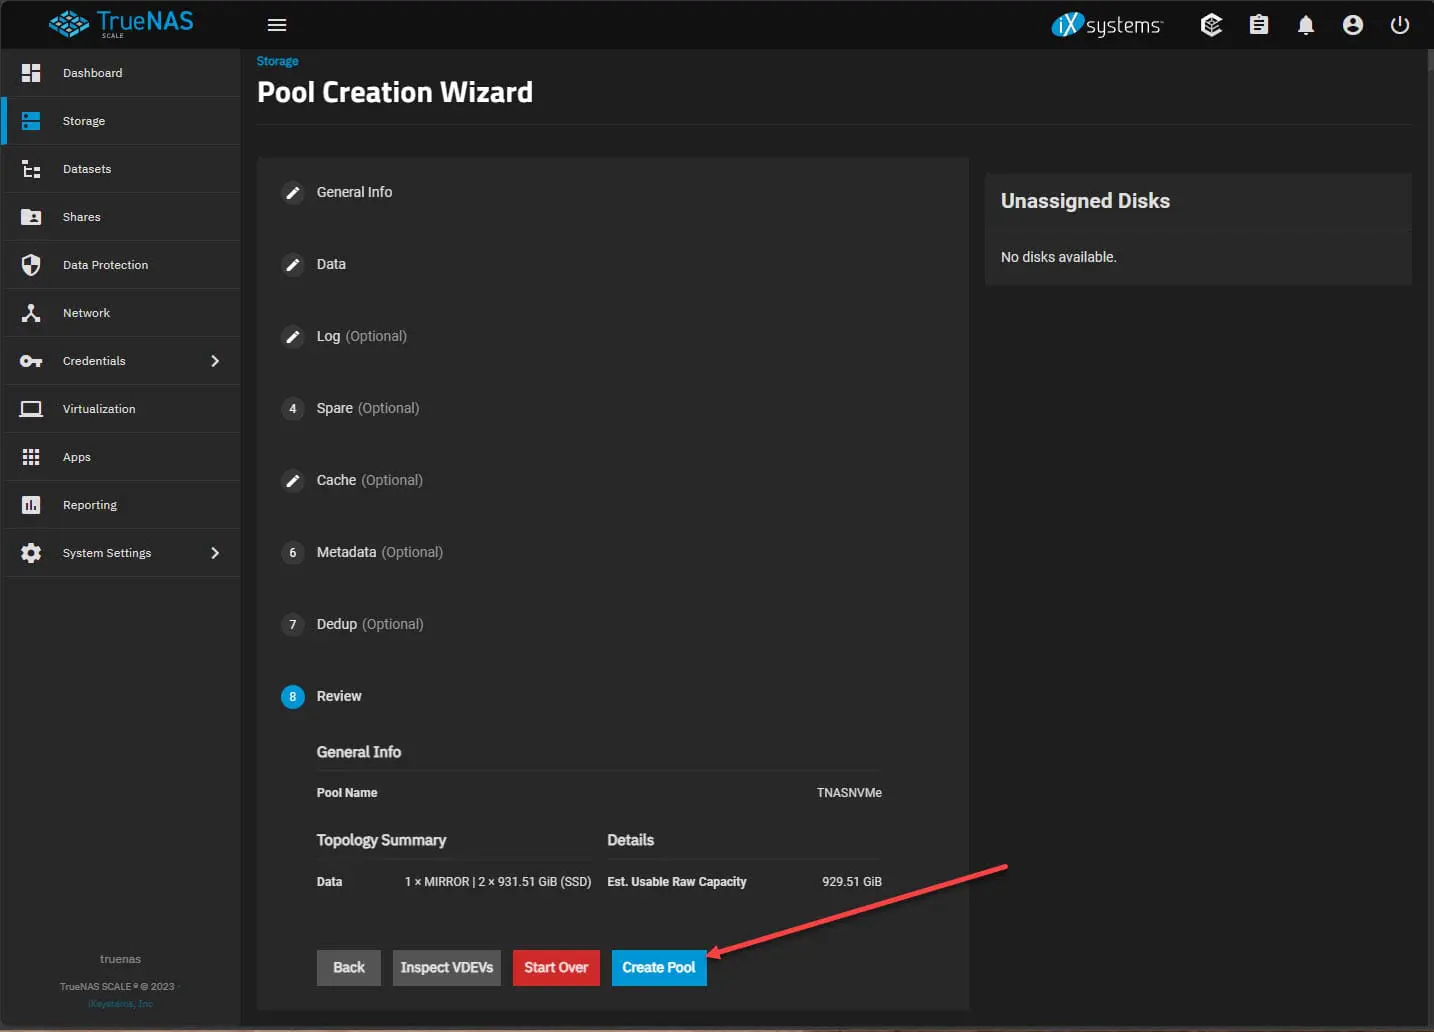Select Data Protection in the sidebar
This screenshot has width=1434, height=1032.
click(x=105, y=265)
